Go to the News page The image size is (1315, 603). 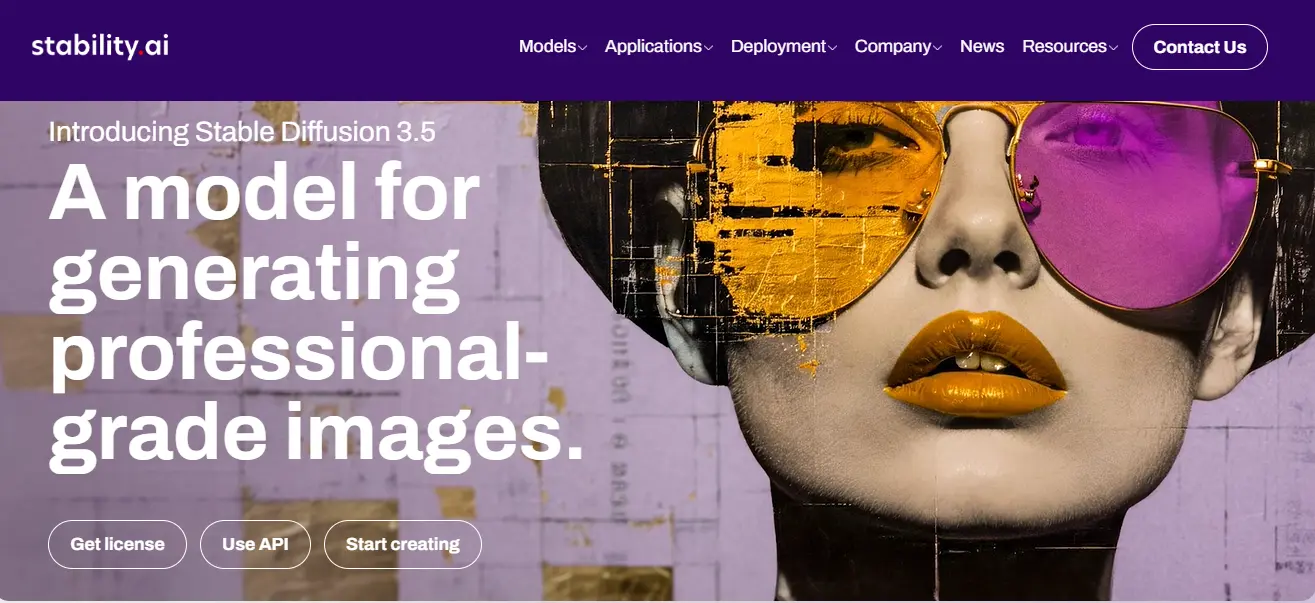coord(982,46)
